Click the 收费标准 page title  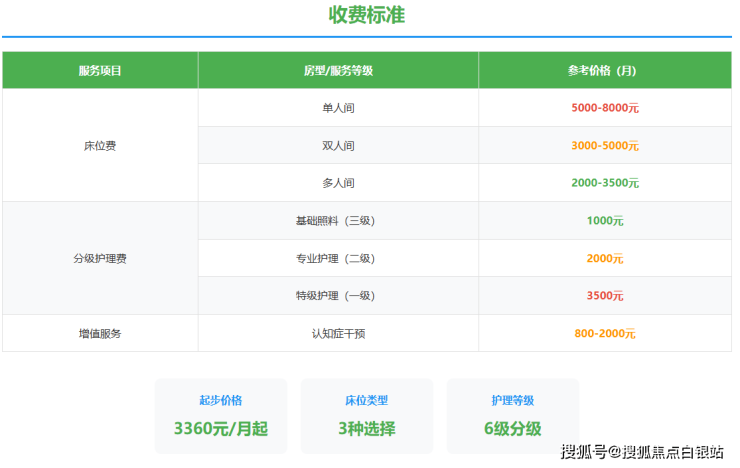[x=366, y=16]
